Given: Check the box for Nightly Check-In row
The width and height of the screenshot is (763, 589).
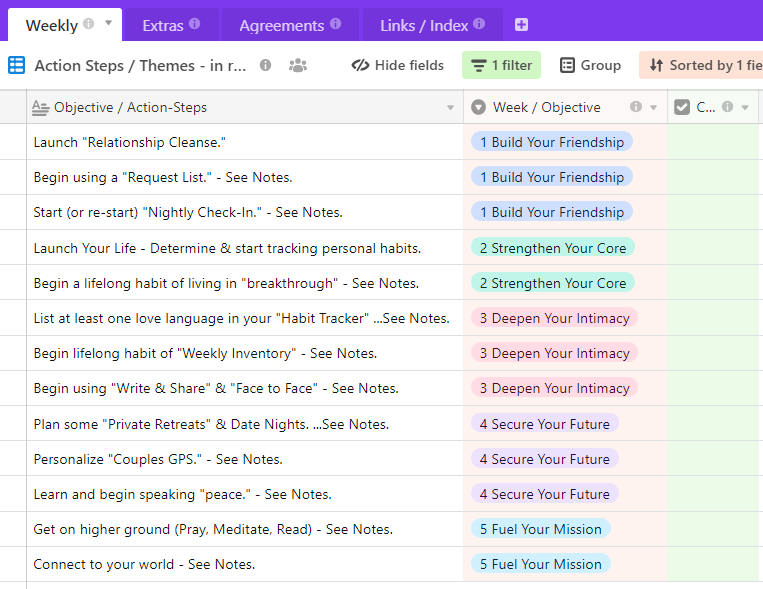Looking at the screenshot, I should (x=713, y=212).
